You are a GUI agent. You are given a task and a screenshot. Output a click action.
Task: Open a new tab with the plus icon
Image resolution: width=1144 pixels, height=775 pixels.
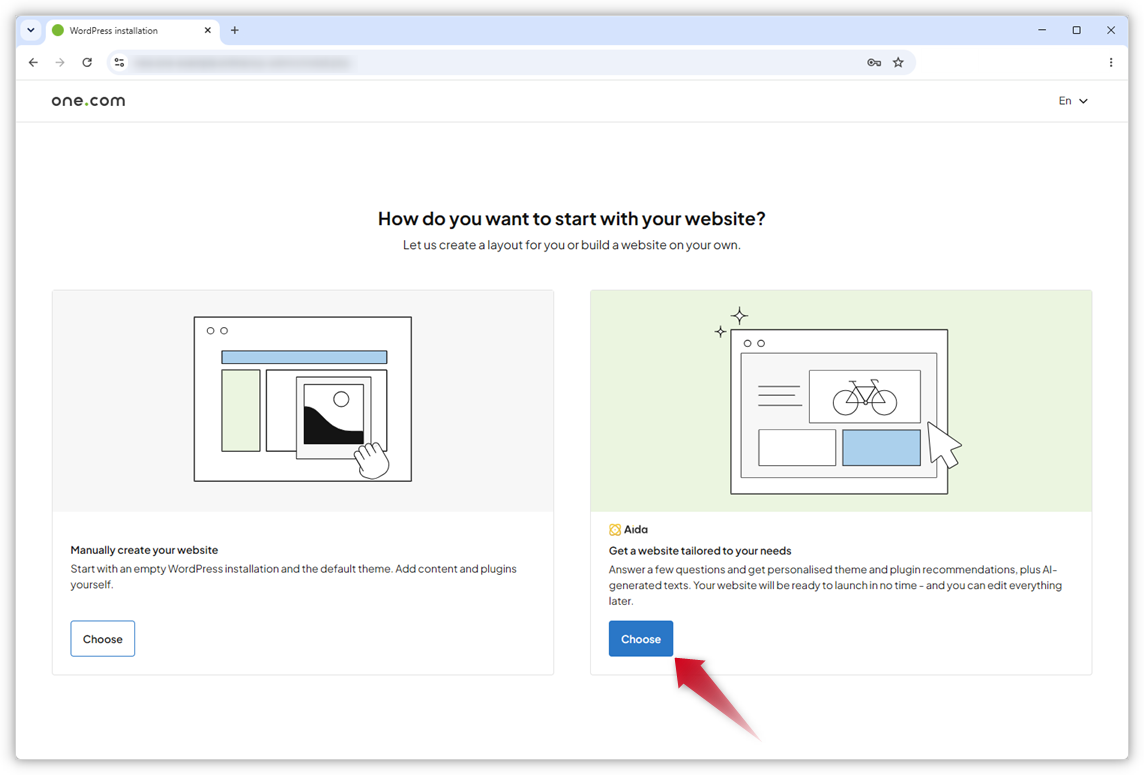[x=235, y=31]
